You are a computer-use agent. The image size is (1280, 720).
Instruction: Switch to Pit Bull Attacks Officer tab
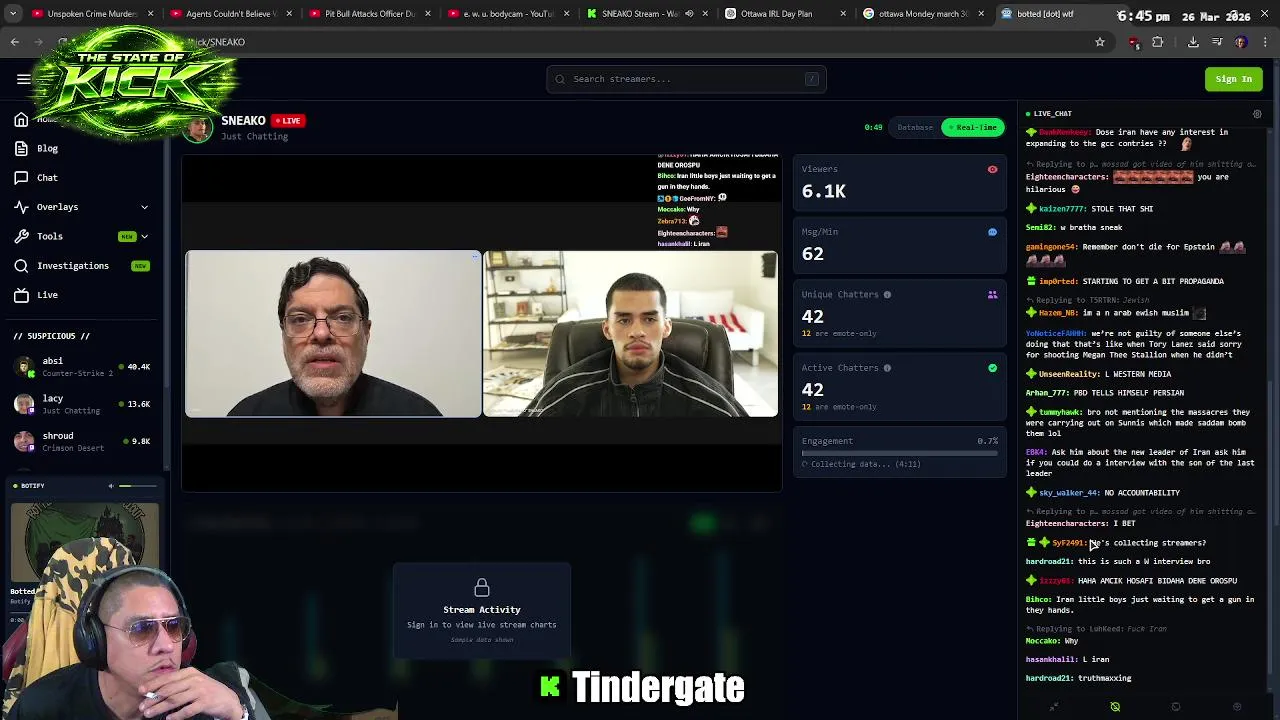pos(368,14)
